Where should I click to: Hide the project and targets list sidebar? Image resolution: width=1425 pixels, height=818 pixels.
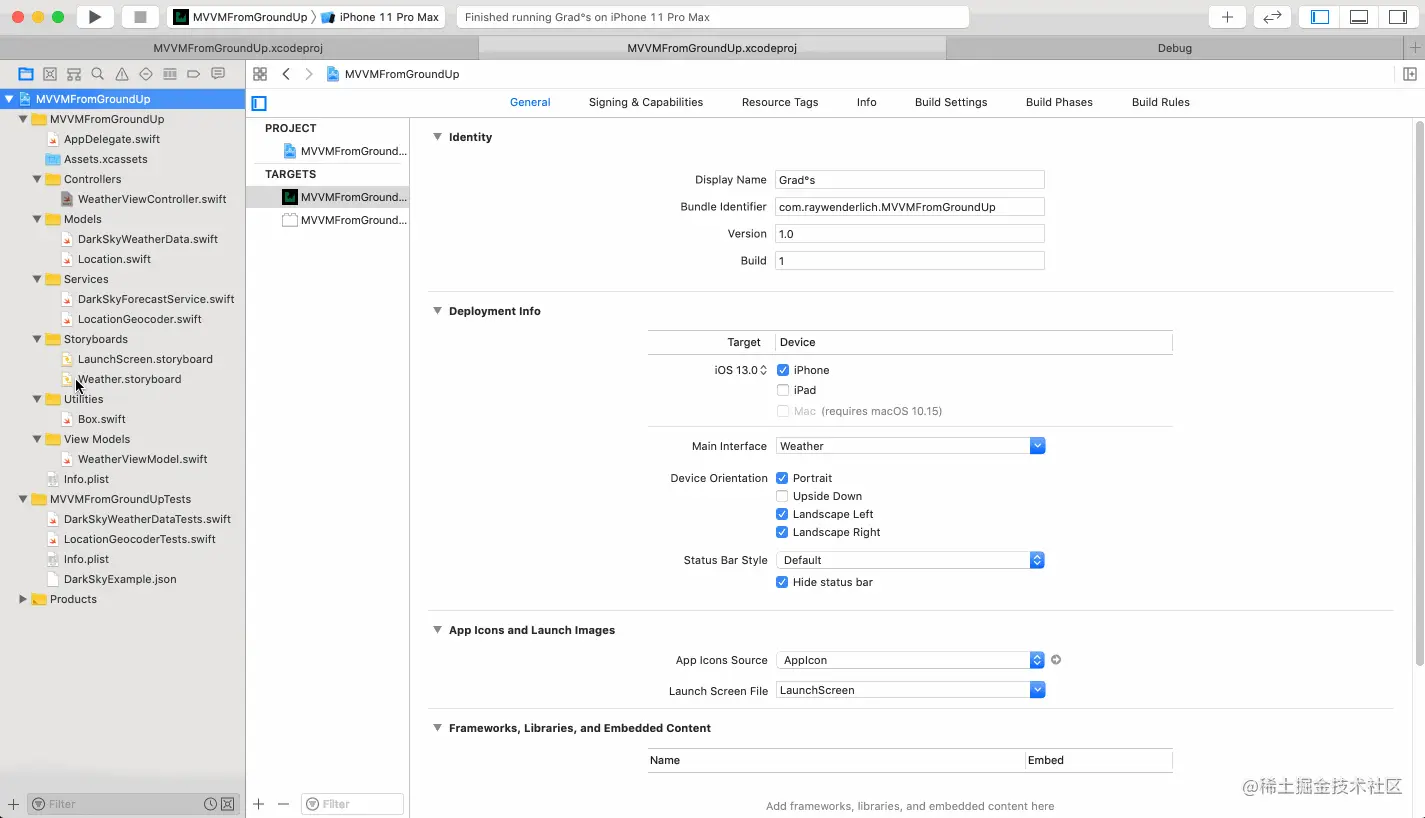coord(259,103)
